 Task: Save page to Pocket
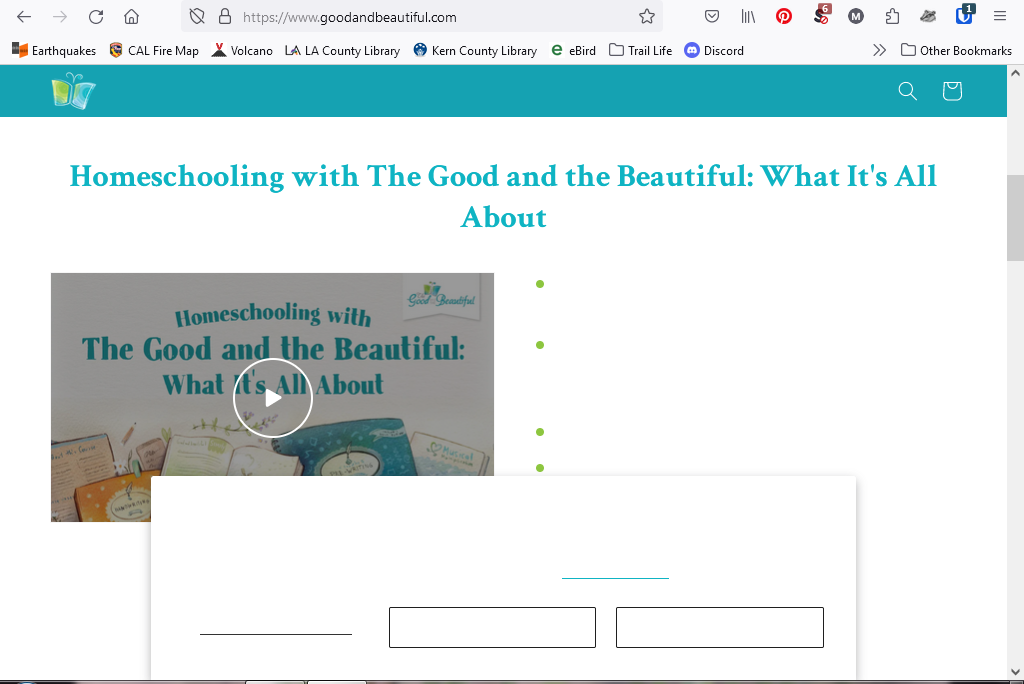712,17
